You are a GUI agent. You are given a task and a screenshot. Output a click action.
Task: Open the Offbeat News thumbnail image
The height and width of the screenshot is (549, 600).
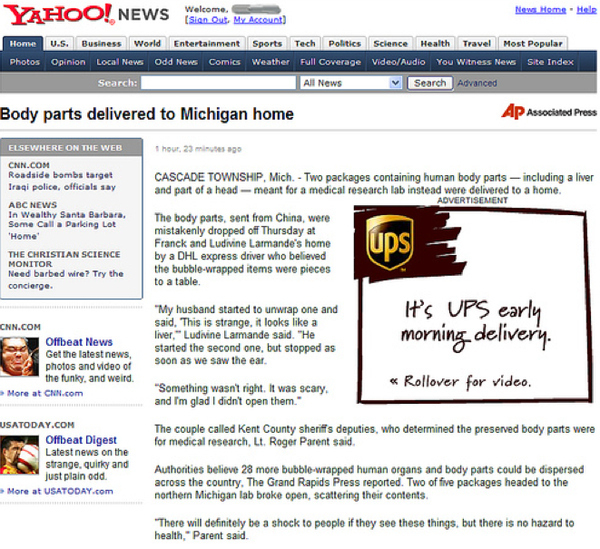click(19, 357)
